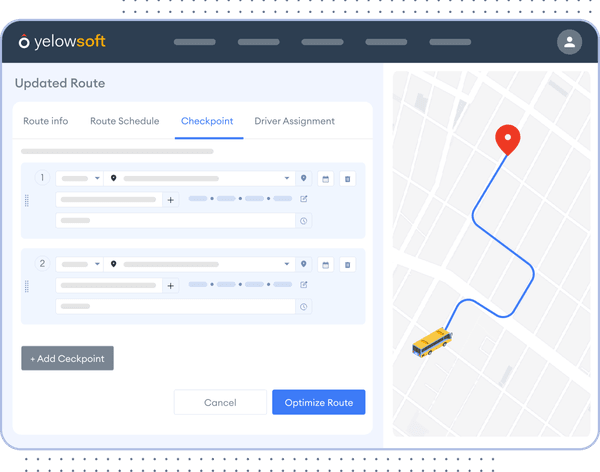Click the Updated Route heading
Screen dimensions: 600x472
[x=60, y=83]
